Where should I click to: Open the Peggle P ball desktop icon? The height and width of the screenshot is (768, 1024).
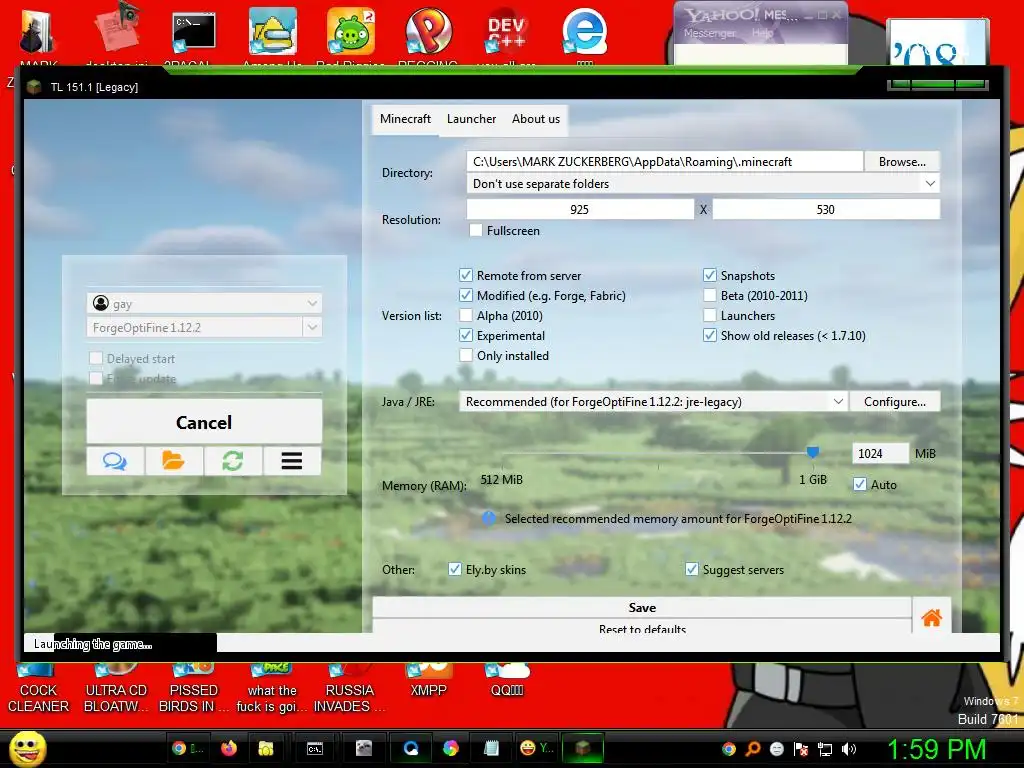click(428, 31)
